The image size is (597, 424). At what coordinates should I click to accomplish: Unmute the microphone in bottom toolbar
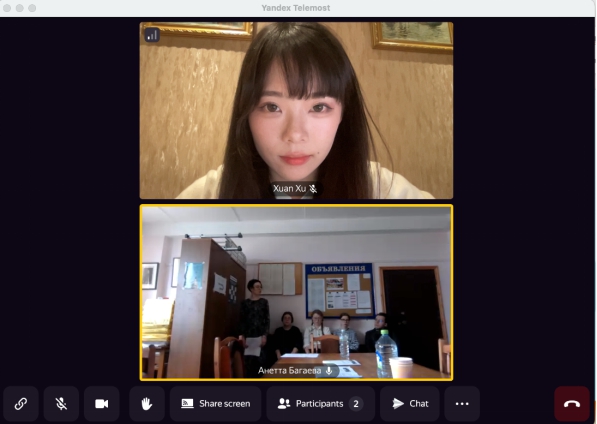point(61,403)
